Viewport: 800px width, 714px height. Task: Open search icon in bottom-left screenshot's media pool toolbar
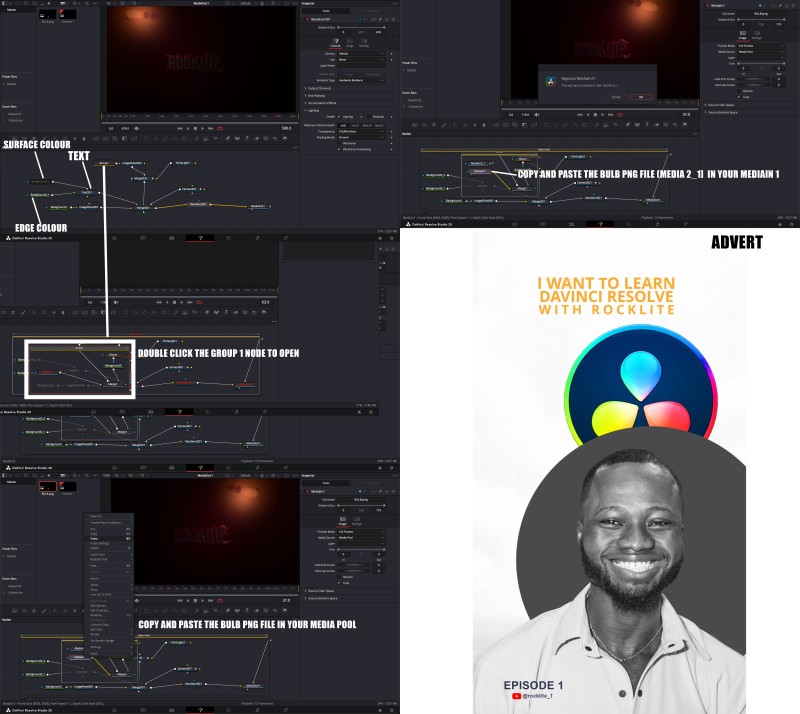[x=74, y=475]
